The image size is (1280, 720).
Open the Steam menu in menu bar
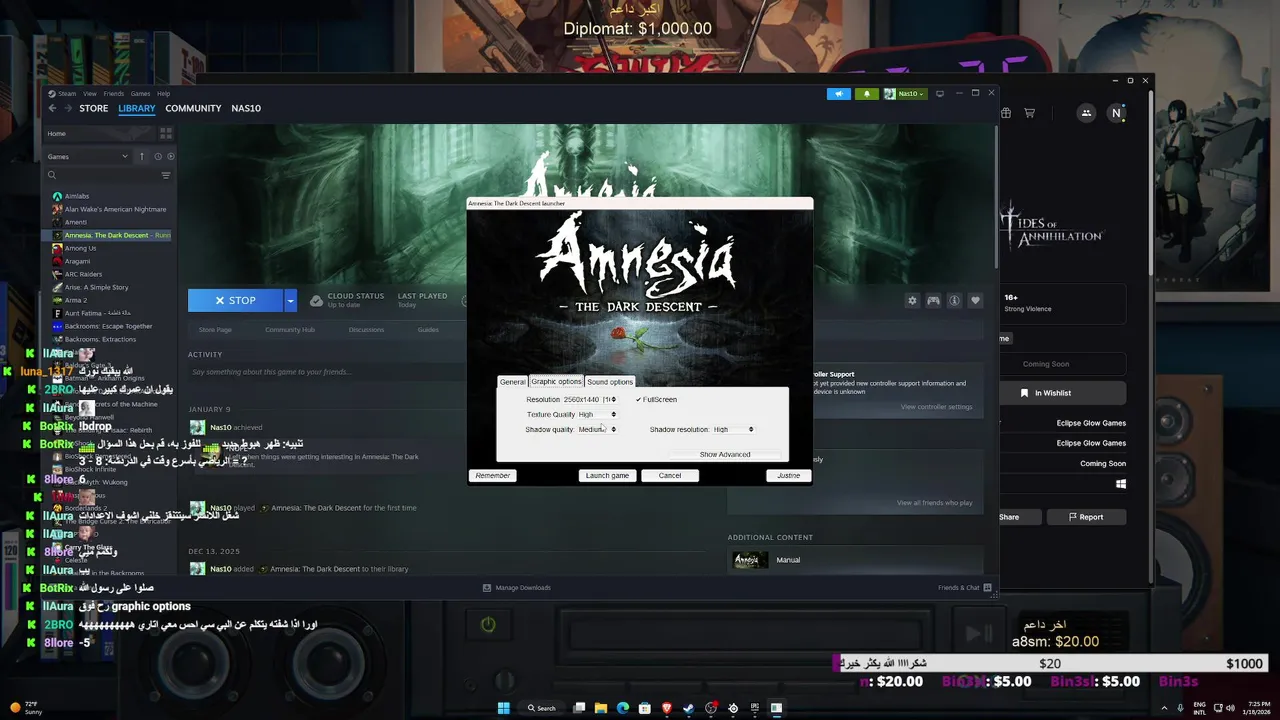(x=67, y=93)
